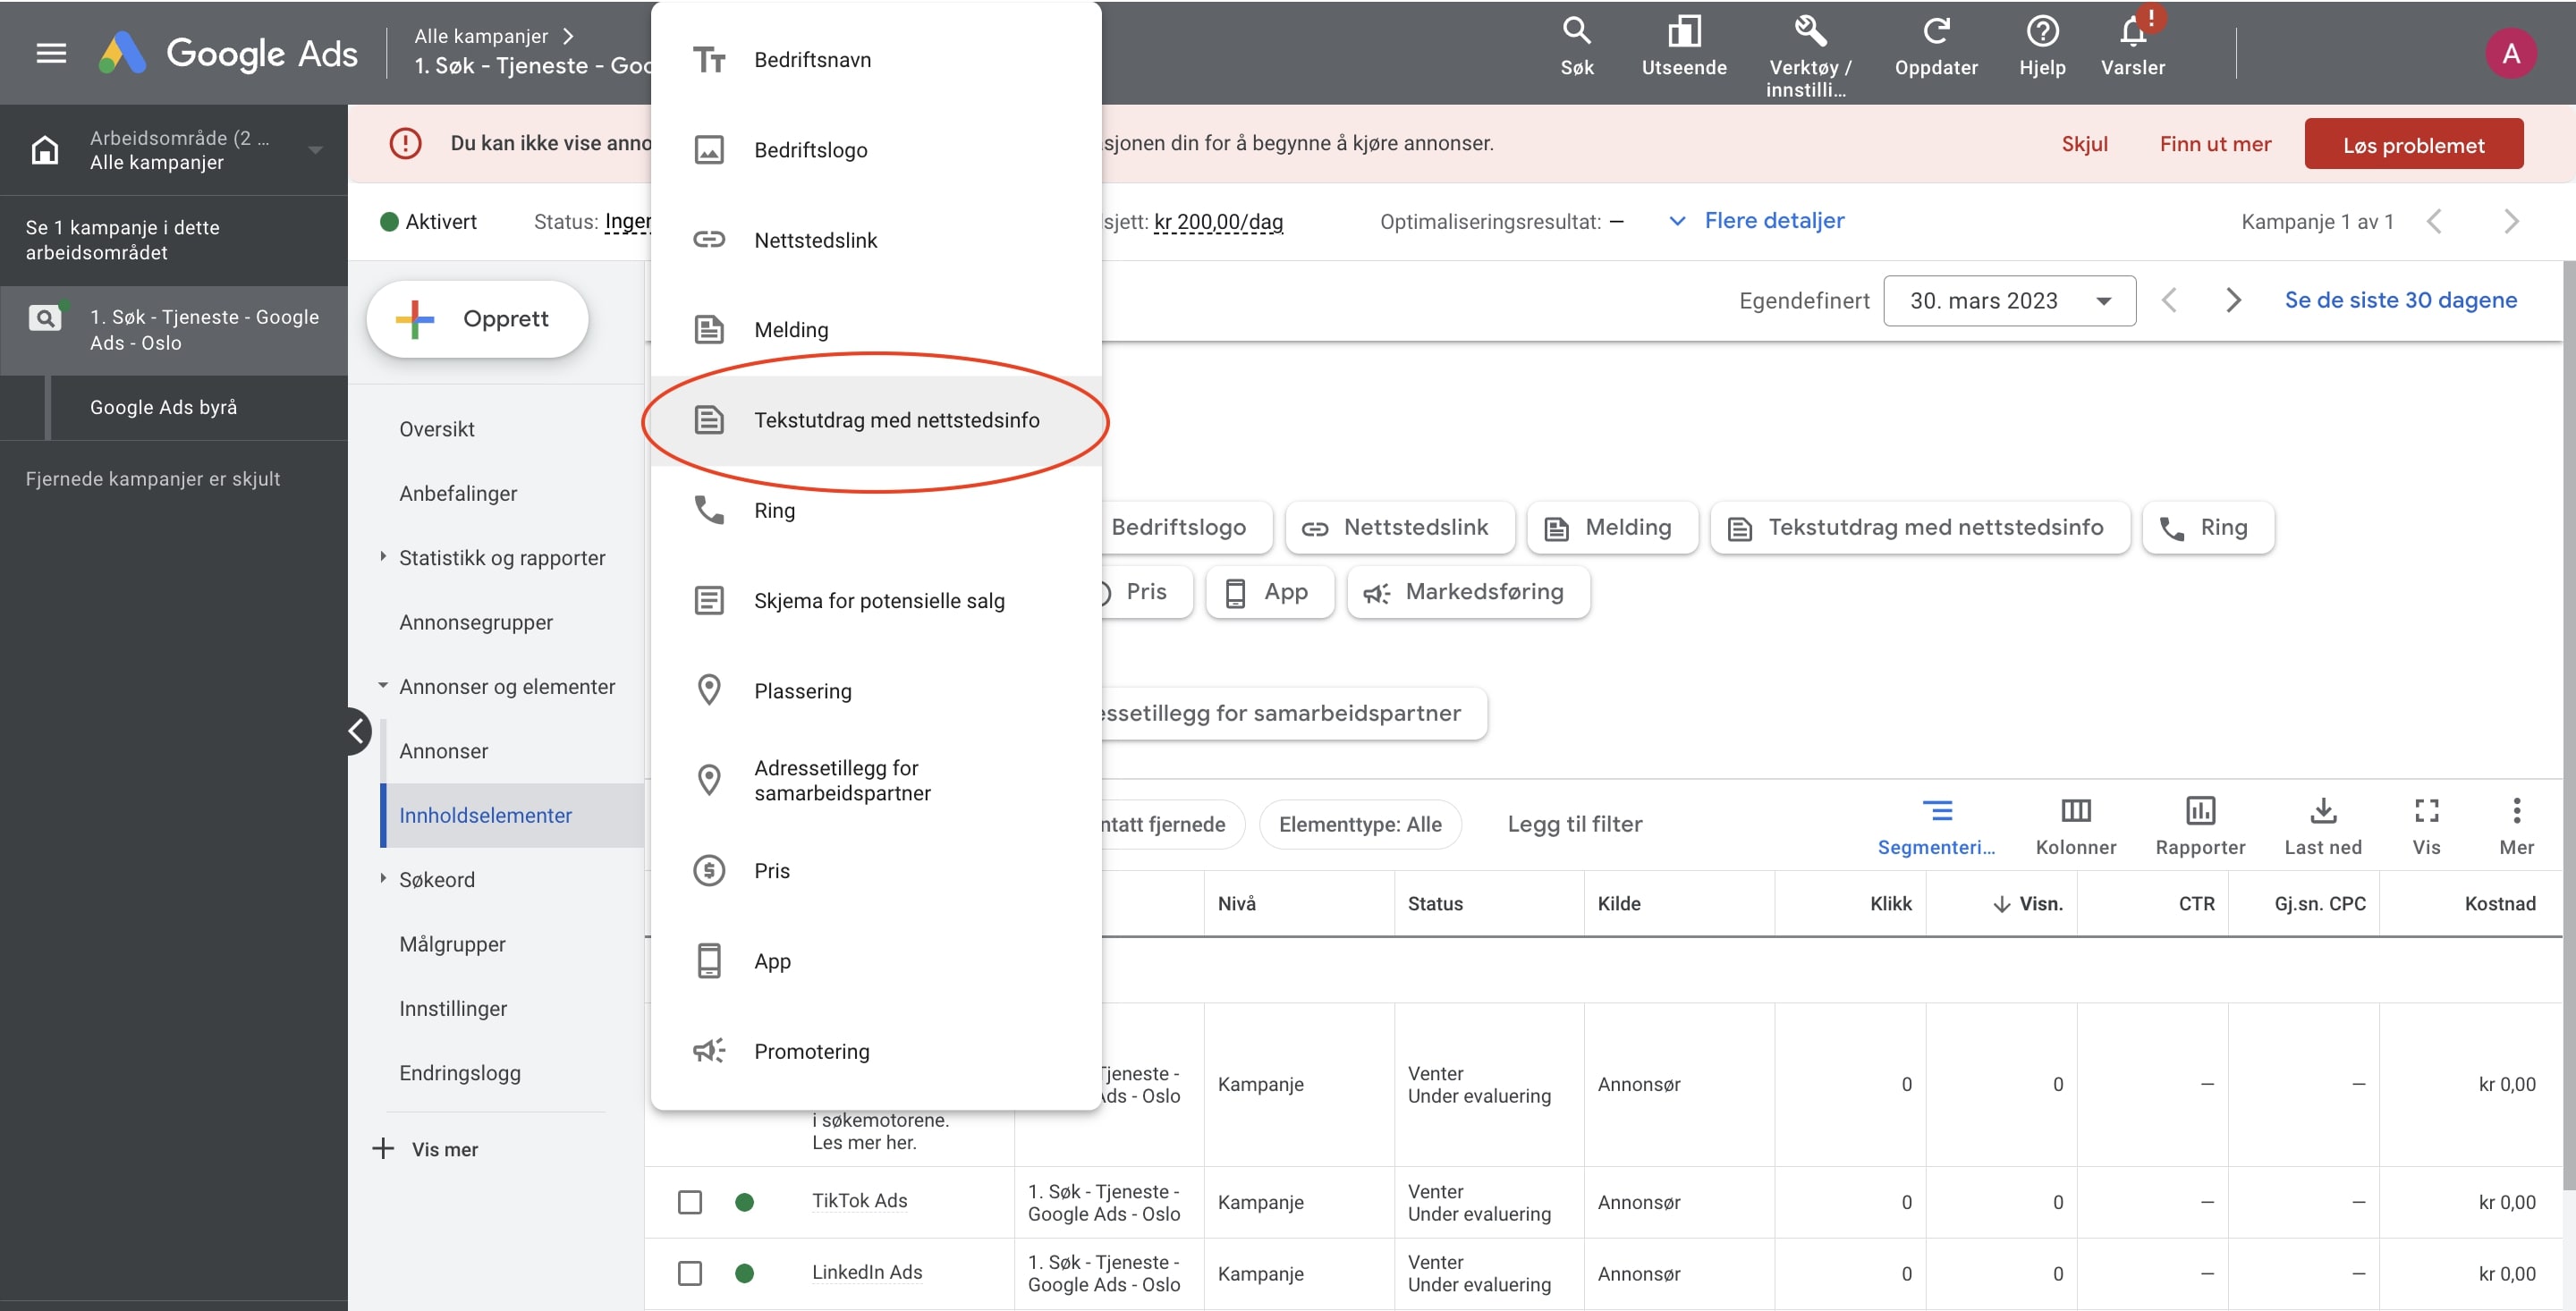Open the Mer three-dot menu
The image size is (2576, 1311).
coord(2515,811)
